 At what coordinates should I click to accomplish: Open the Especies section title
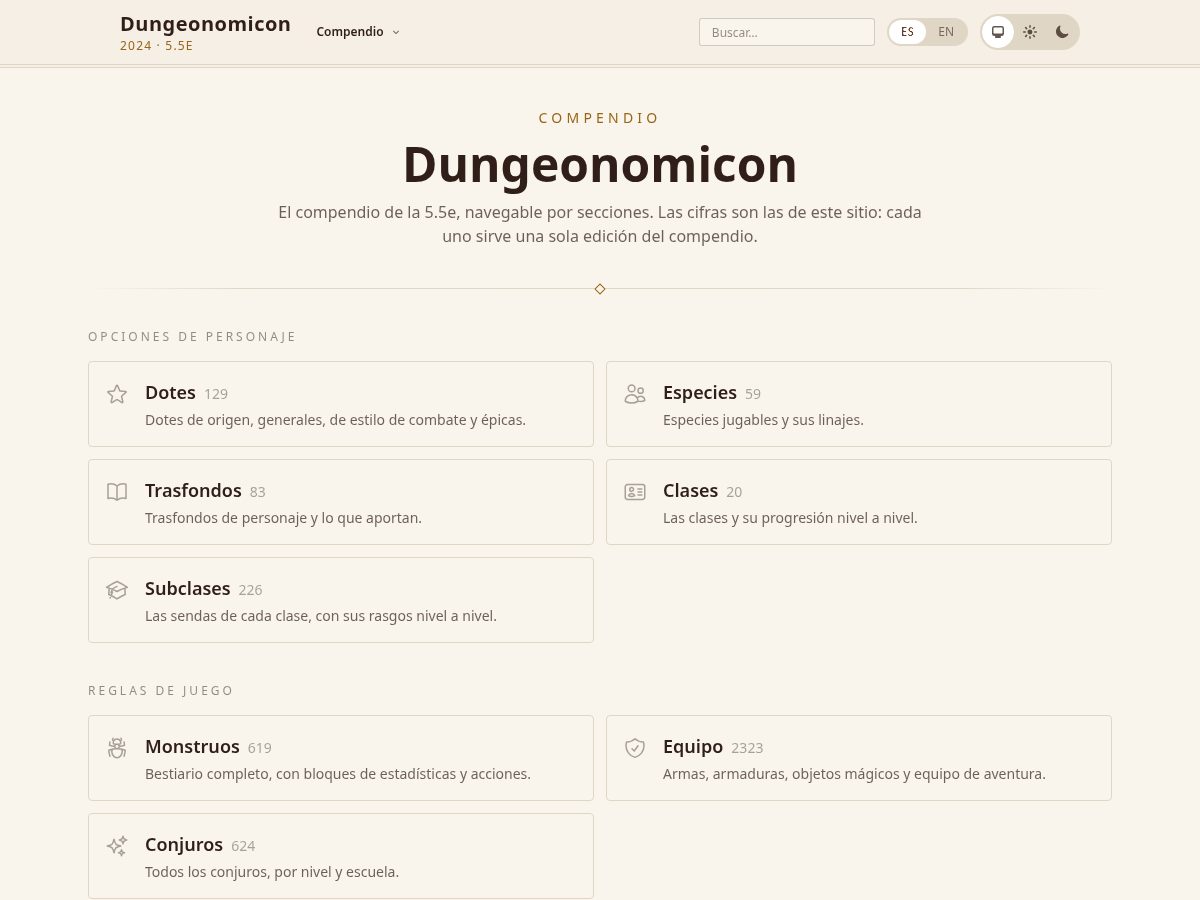click(700, 393)
